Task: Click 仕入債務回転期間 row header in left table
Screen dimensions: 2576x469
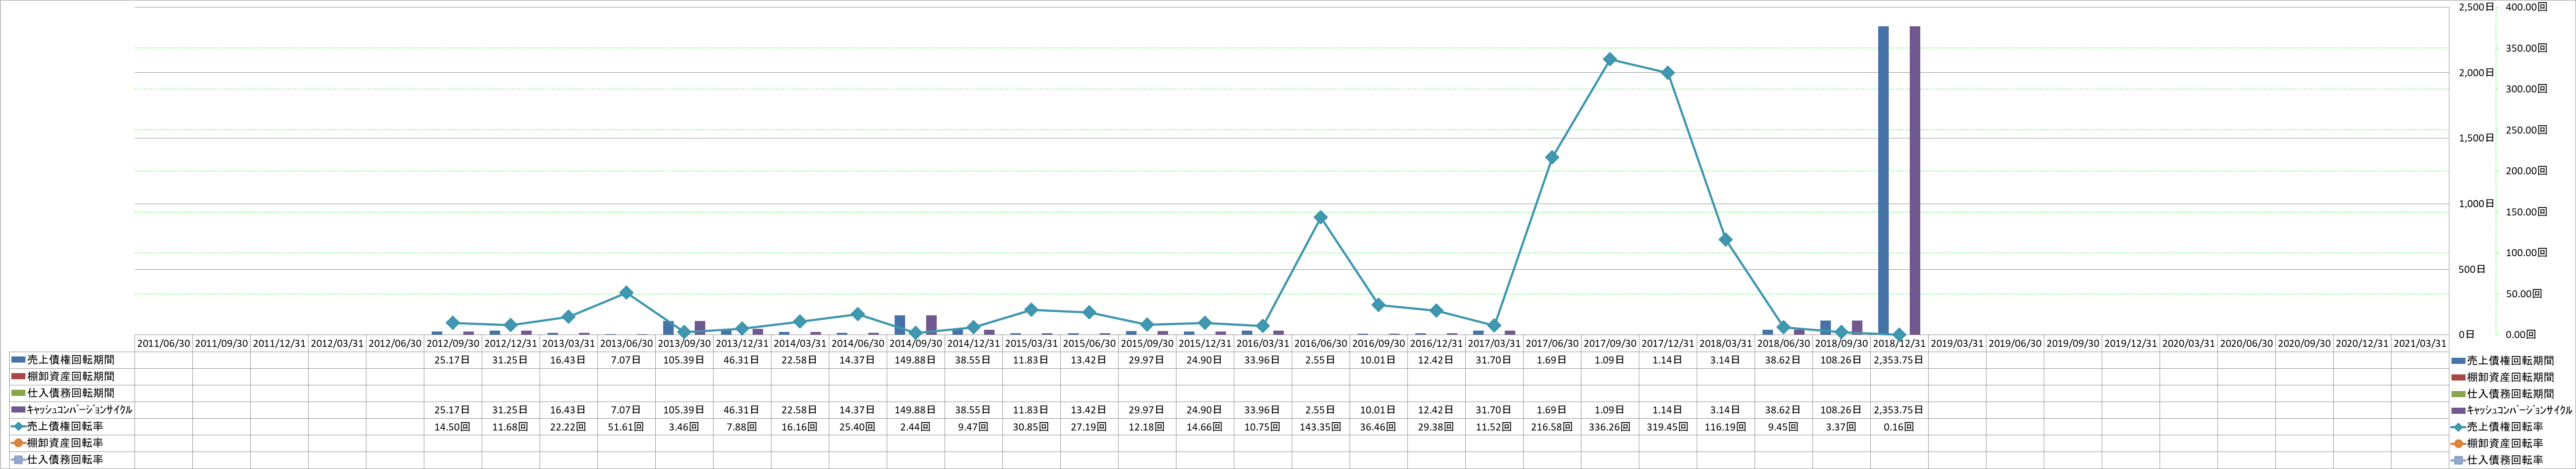Action: [71, 393]
